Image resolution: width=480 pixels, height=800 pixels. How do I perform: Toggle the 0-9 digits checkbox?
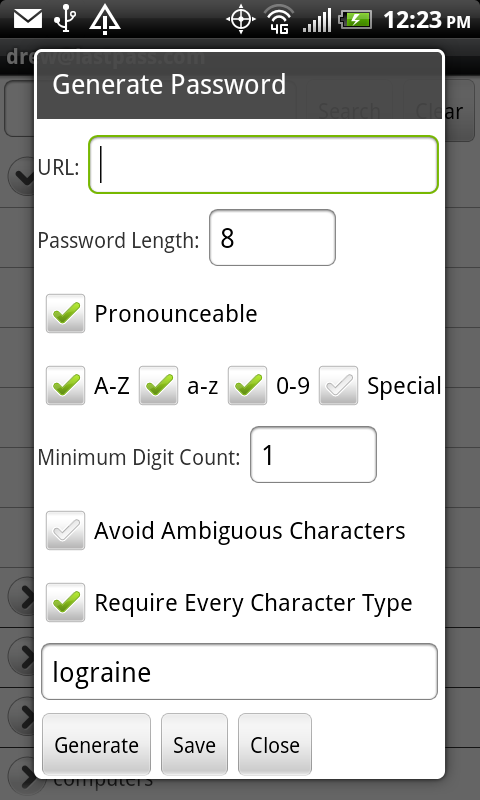[247, 386]
